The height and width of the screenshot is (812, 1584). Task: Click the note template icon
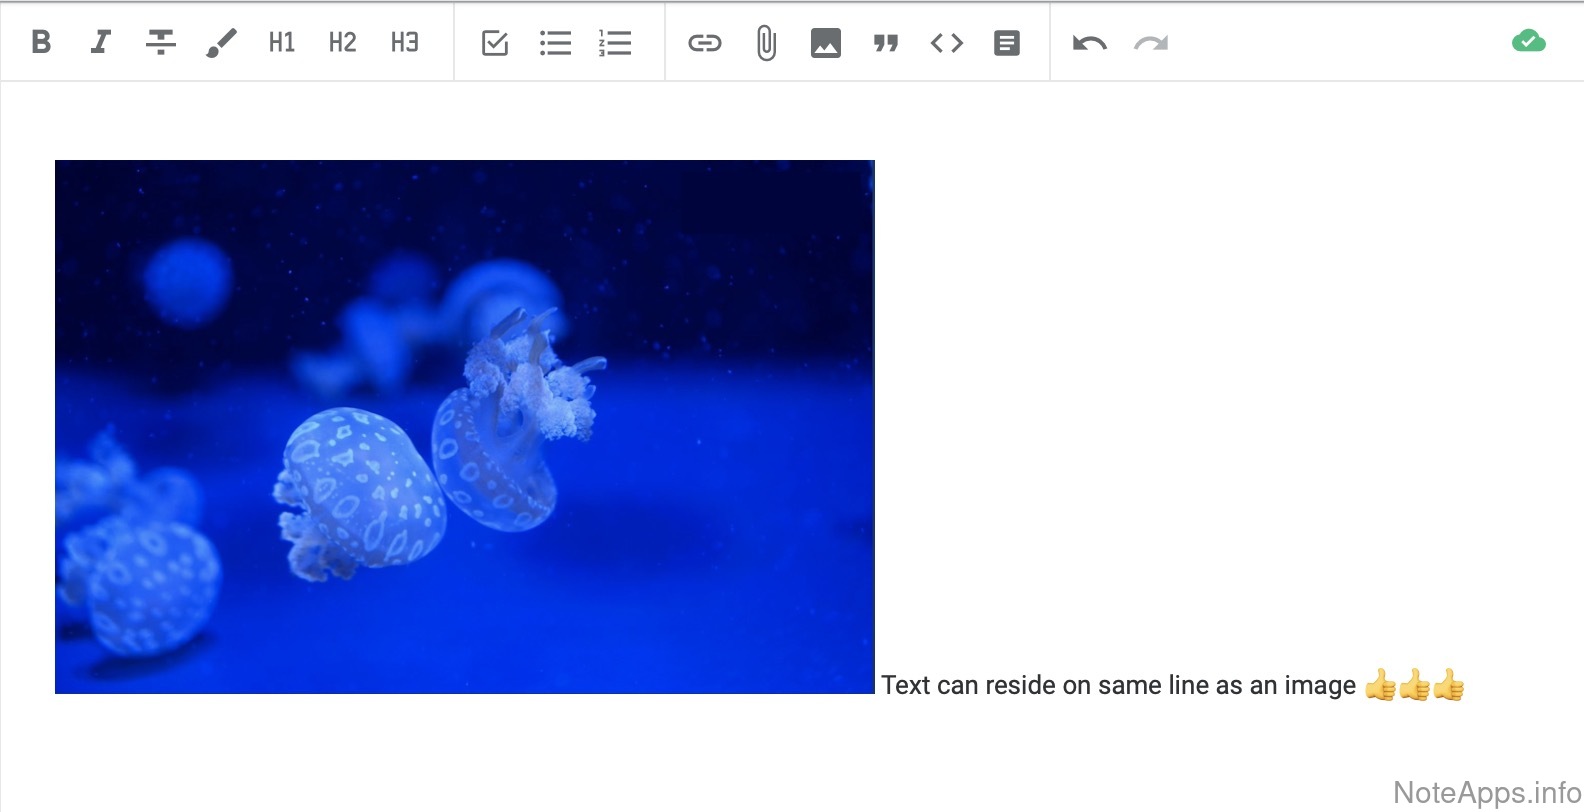(1007, 43)
